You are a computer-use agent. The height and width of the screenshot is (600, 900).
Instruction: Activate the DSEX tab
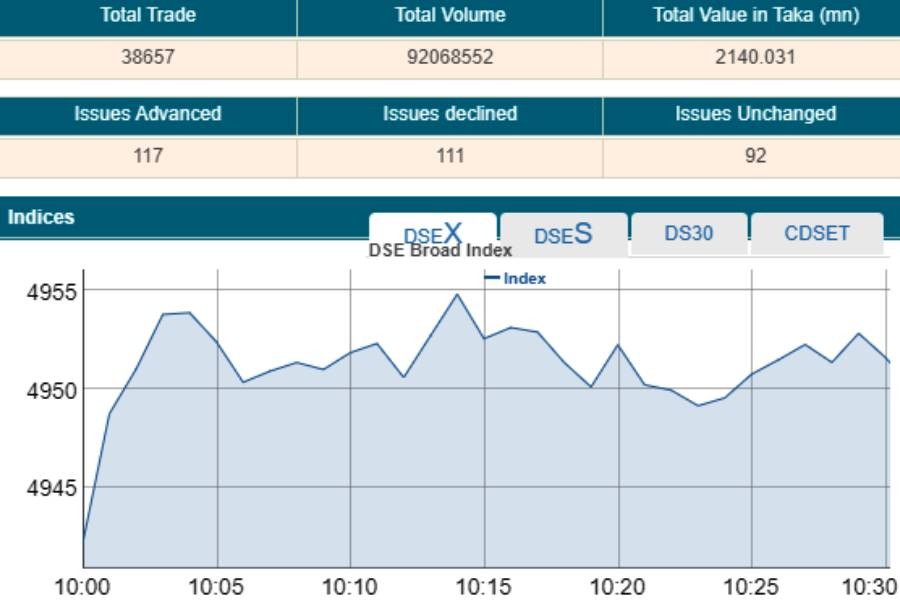coord(432,231)
